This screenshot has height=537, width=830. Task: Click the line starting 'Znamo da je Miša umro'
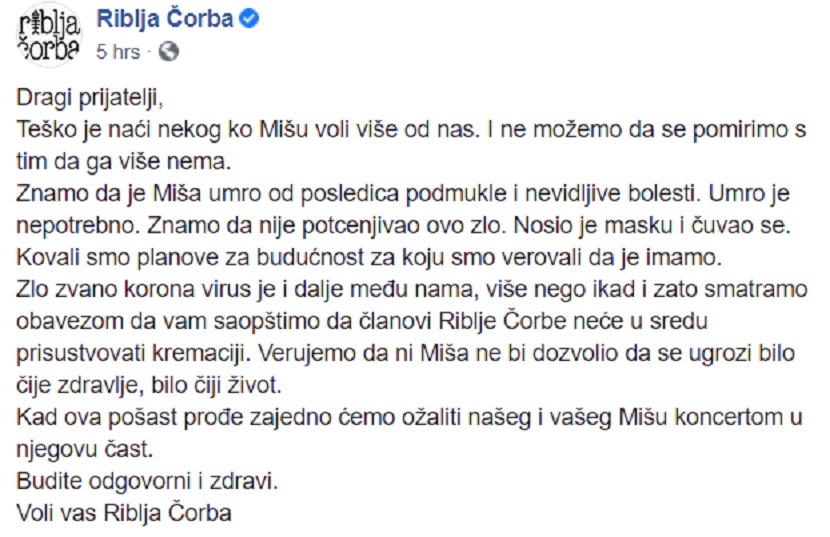(403, 194)
